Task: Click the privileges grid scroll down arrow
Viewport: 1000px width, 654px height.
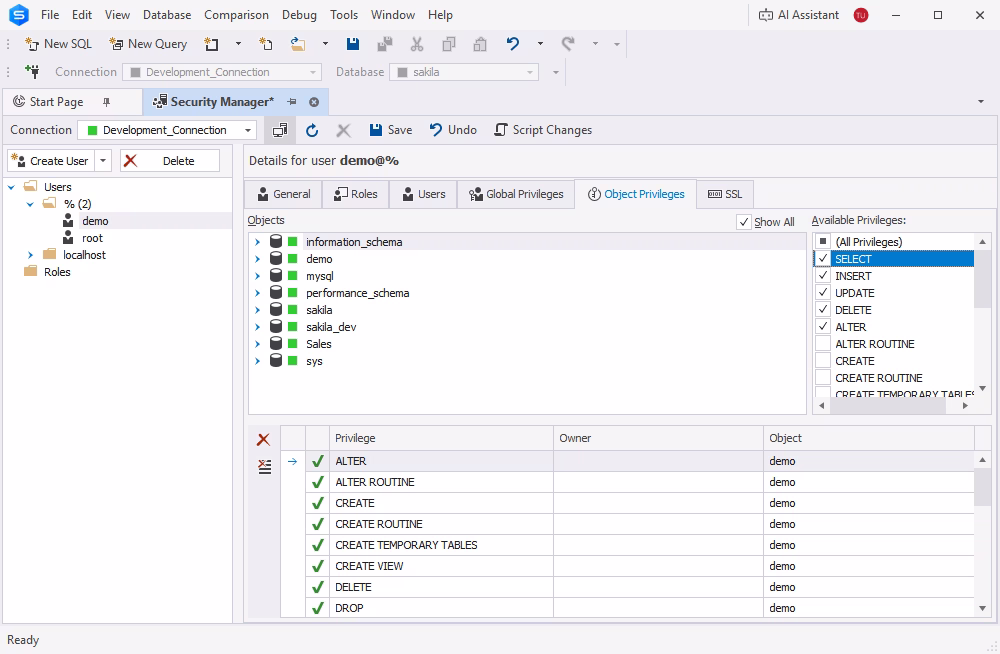Action: coord(982,609)
